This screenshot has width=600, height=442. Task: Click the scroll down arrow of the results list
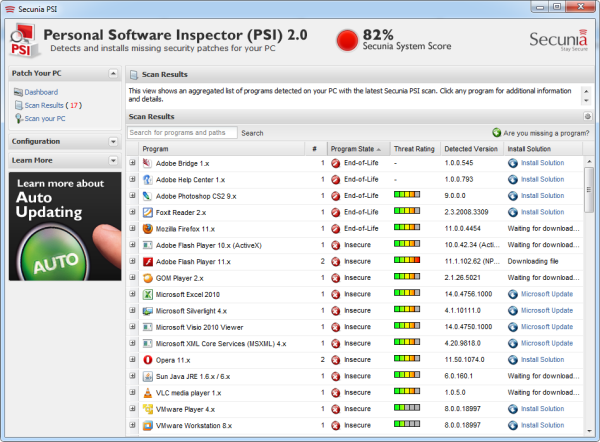point(589,431)
